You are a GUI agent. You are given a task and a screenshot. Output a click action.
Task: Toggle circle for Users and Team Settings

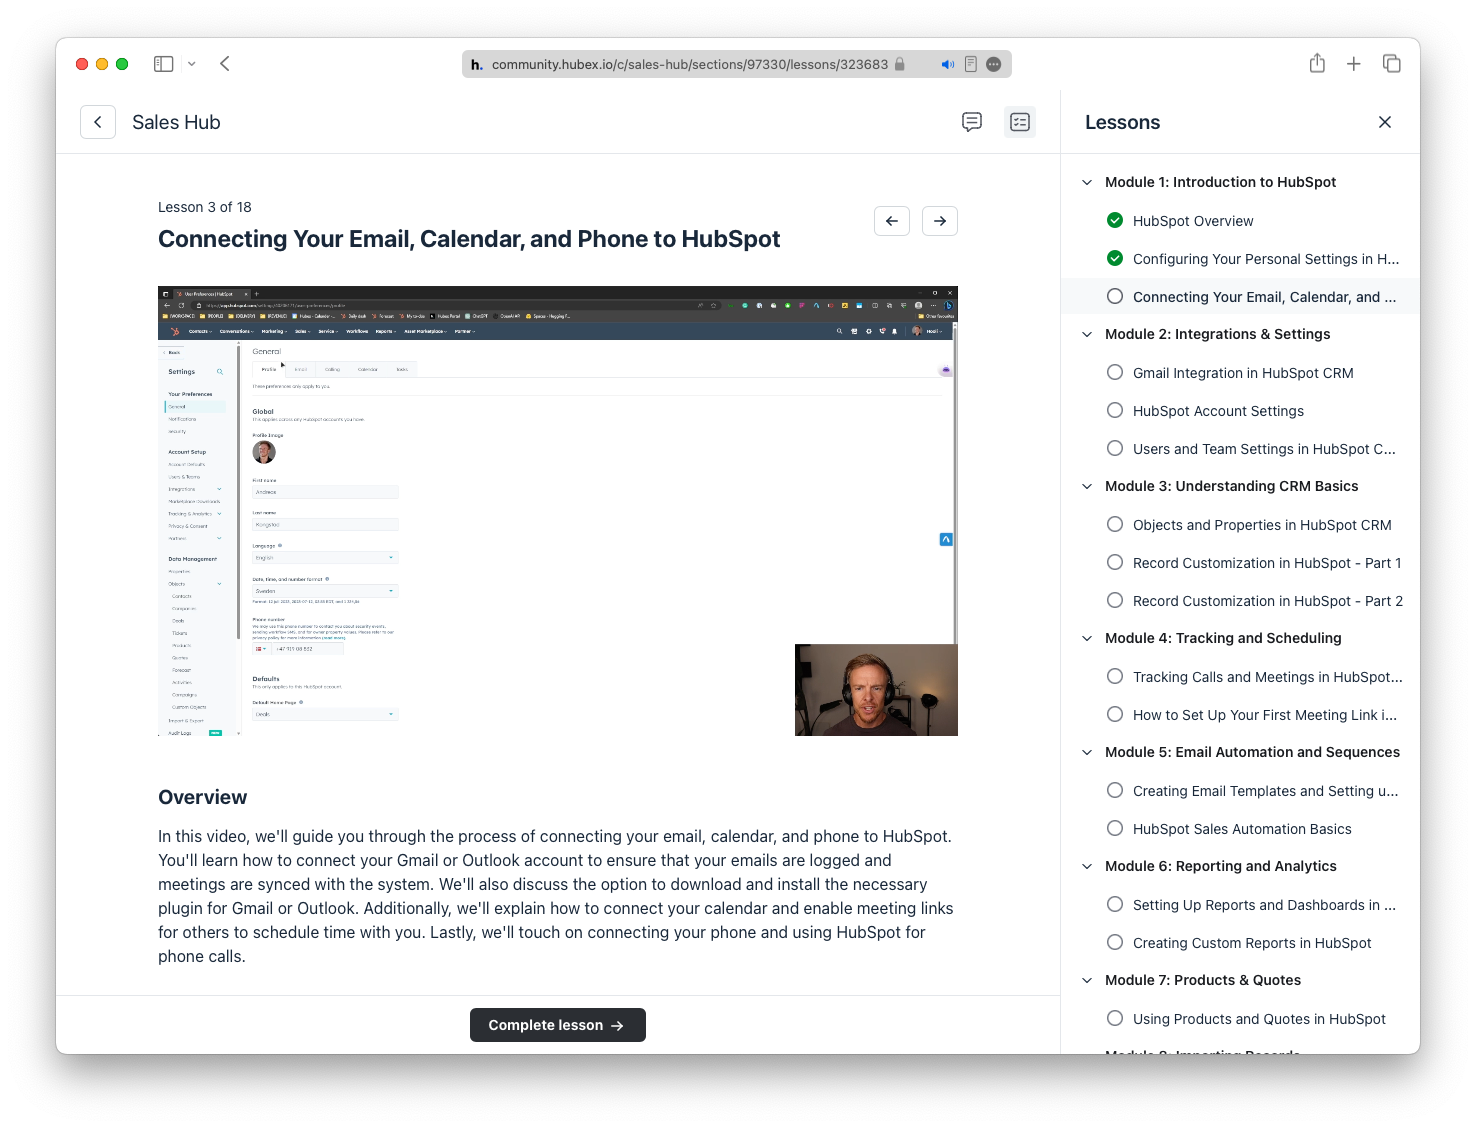coord(1115,448)
